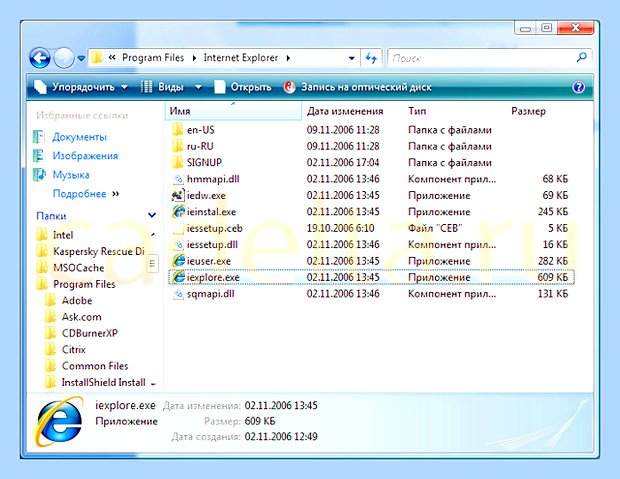Select the hmmapi.dll file icon
This screenshot has width=620, height=479.
tap(178, 179)
